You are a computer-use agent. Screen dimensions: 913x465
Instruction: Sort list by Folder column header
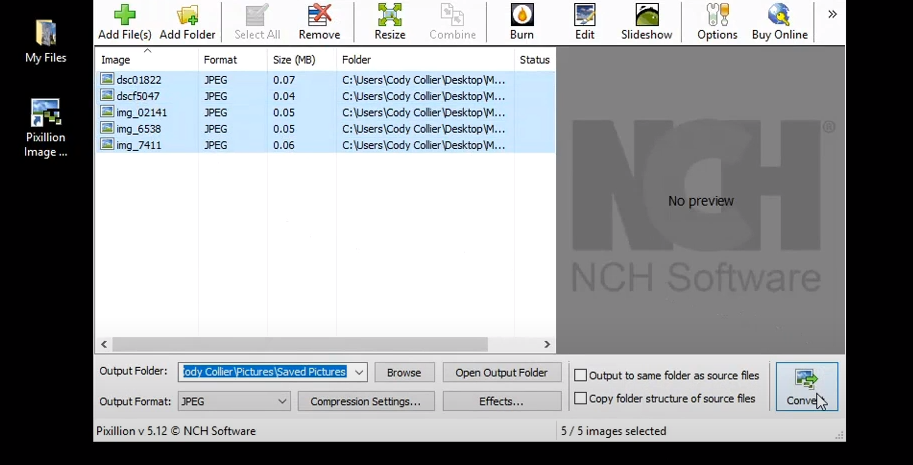(425, 59)
